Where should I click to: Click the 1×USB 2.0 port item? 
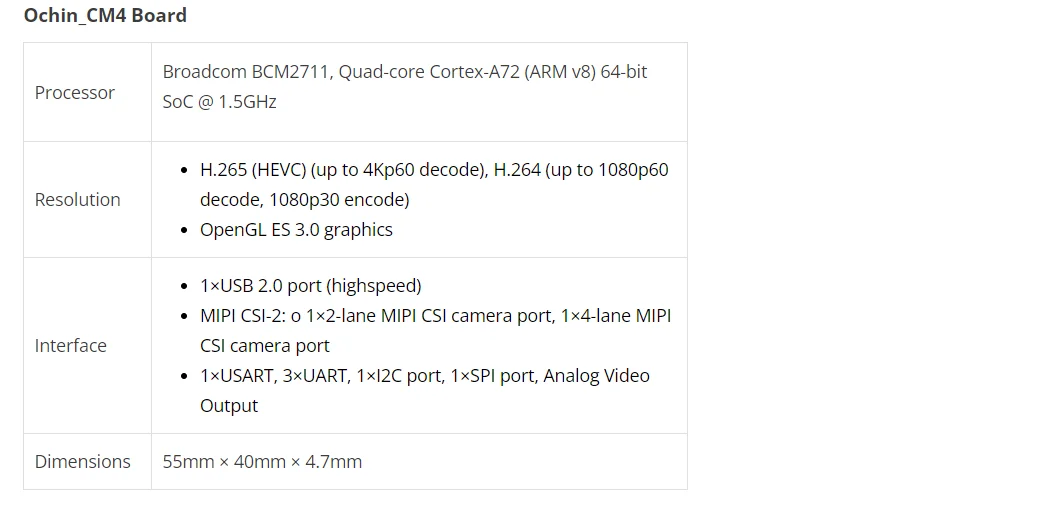[x=310, y=285]
